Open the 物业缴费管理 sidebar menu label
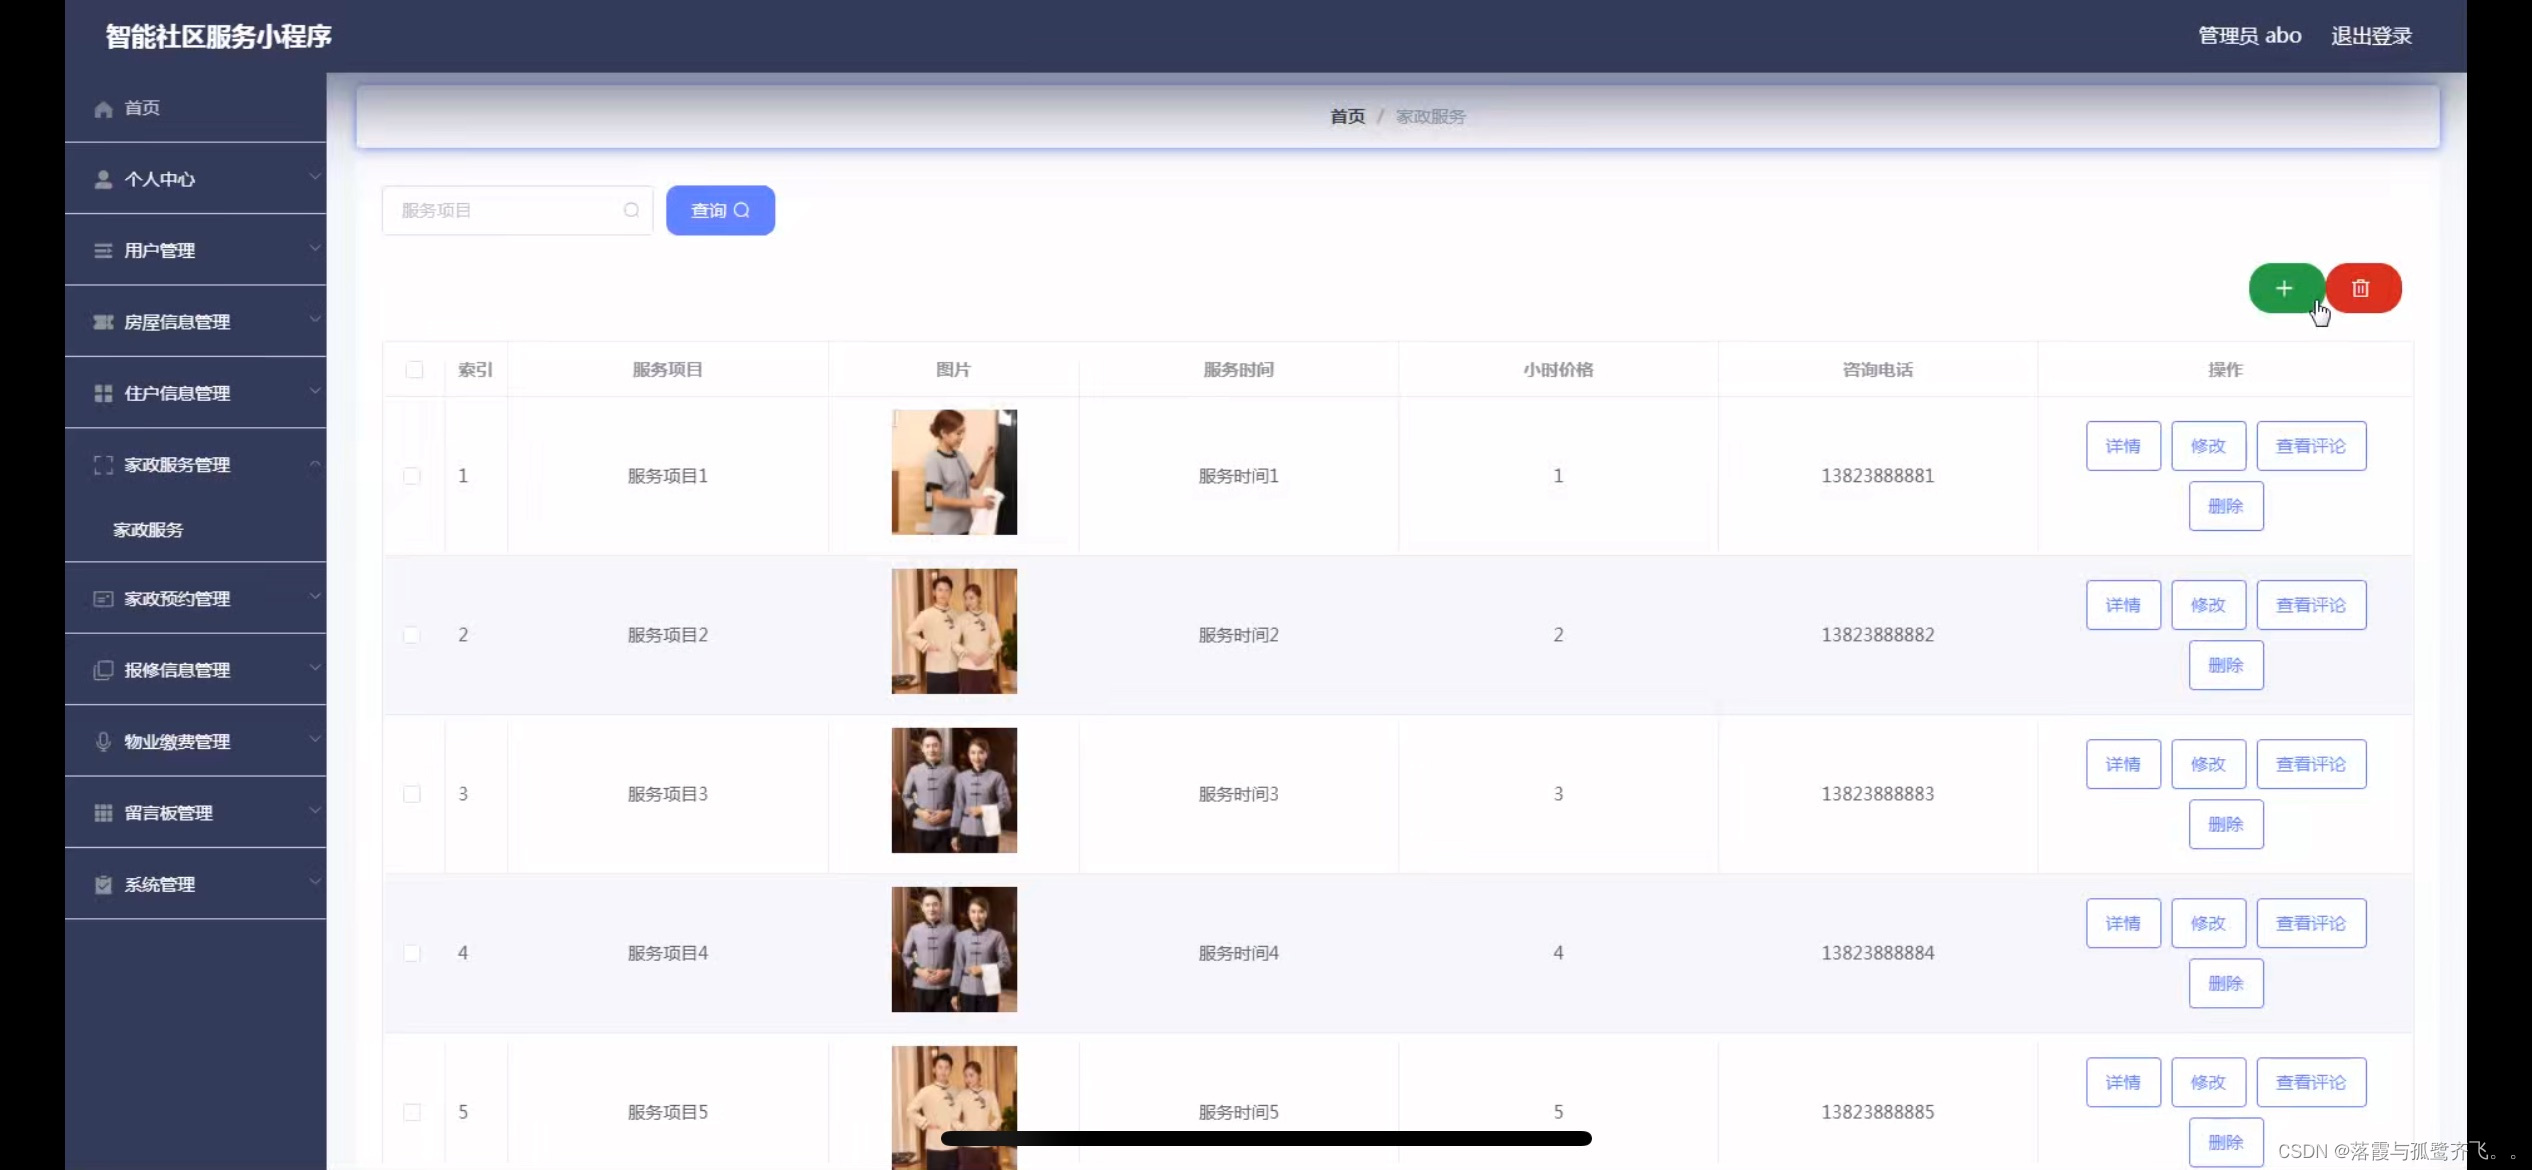This screenshot has height=1170, width=2532. tap(178, 742)
